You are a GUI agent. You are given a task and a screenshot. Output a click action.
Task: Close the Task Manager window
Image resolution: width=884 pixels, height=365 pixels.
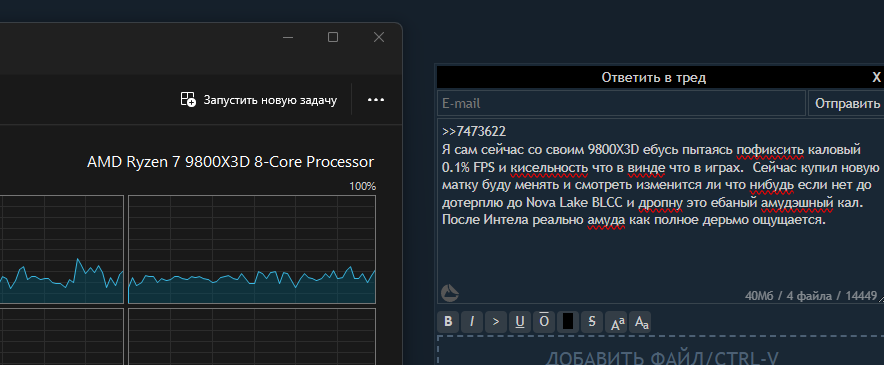tap(379, 37)
